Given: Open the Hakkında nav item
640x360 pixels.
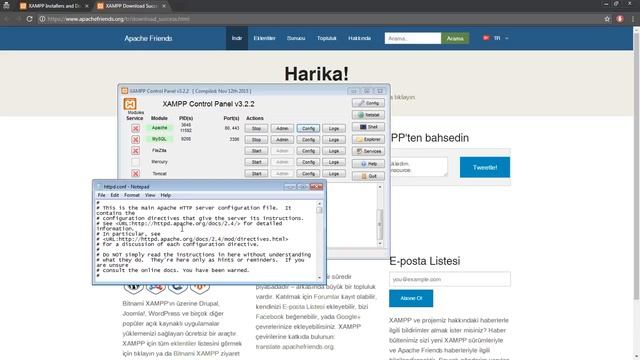Looking at the screenshot, I should point(360,38).
